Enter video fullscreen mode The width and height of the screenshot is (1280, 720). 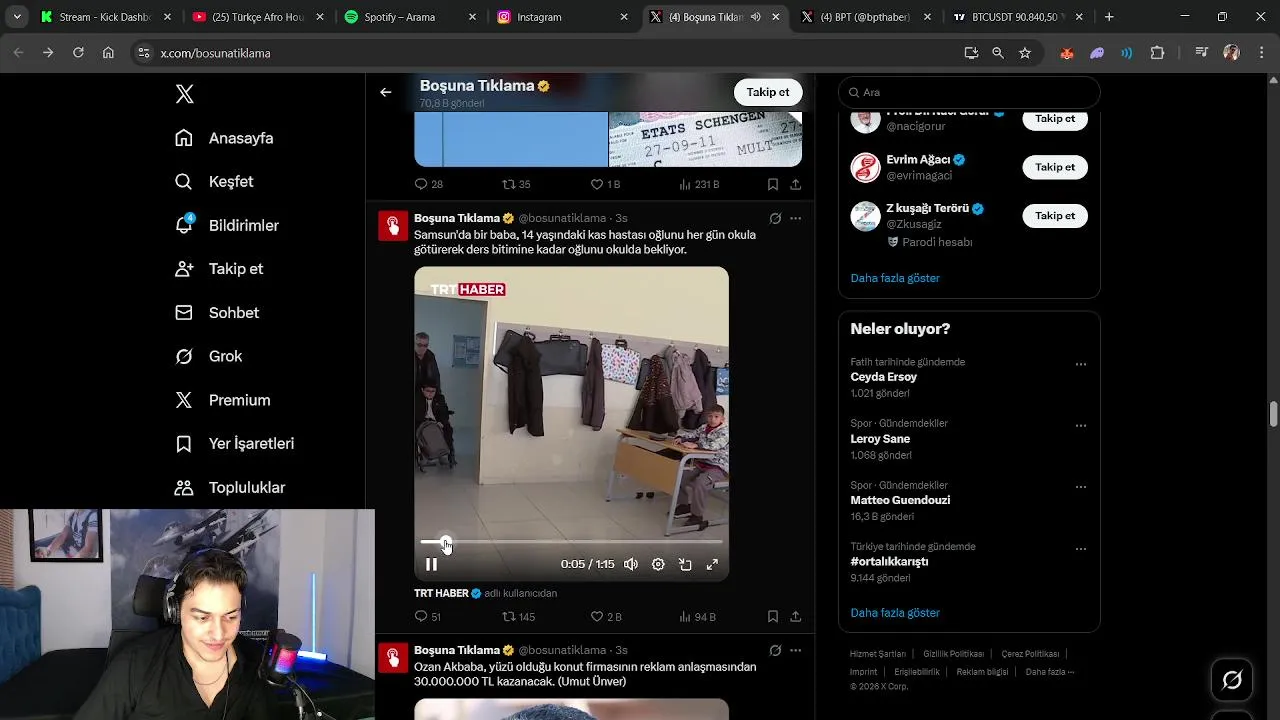pyautogui.click(x=712, y=564)
